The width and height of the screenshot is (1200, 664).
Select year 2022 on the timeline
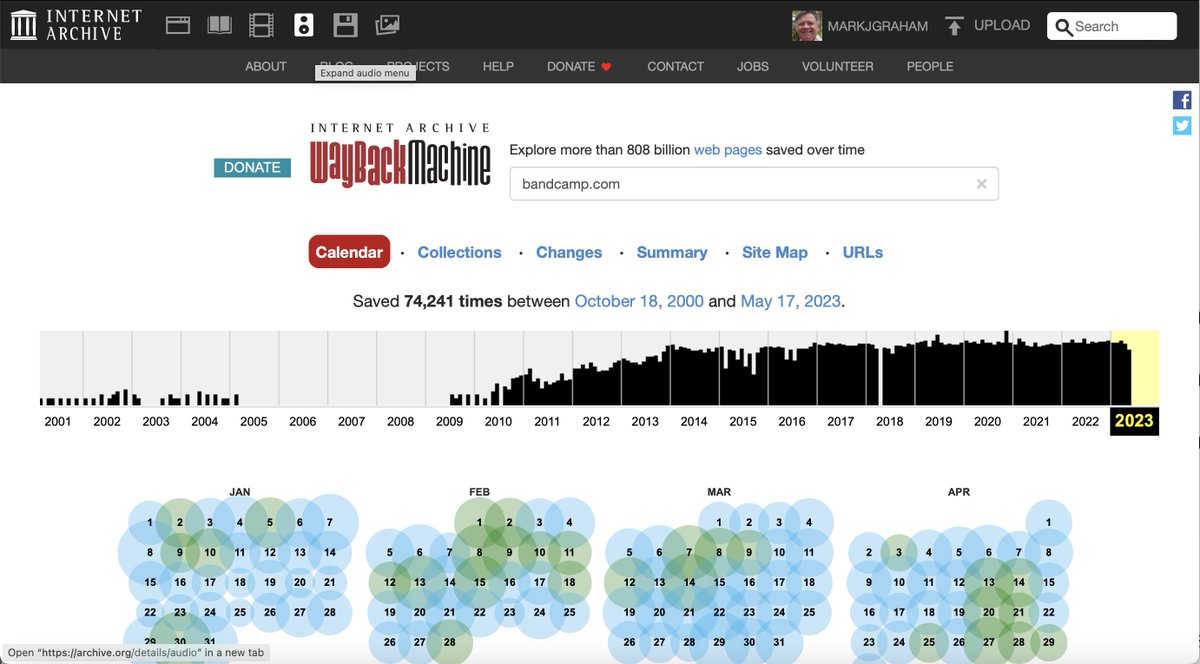tap(1085, 421)
